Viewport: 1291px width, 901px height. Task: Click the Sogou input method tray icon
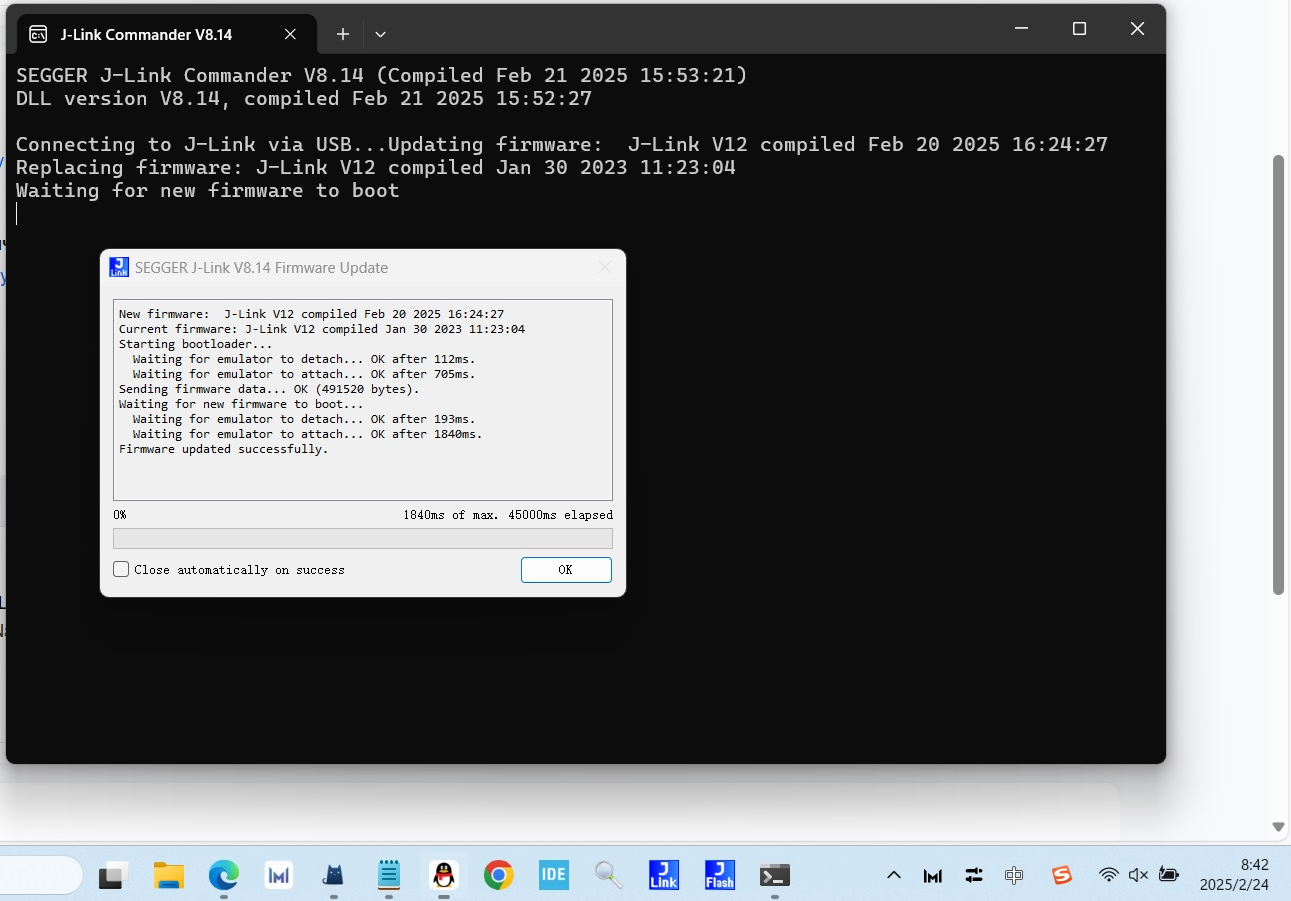[1062, 876]
